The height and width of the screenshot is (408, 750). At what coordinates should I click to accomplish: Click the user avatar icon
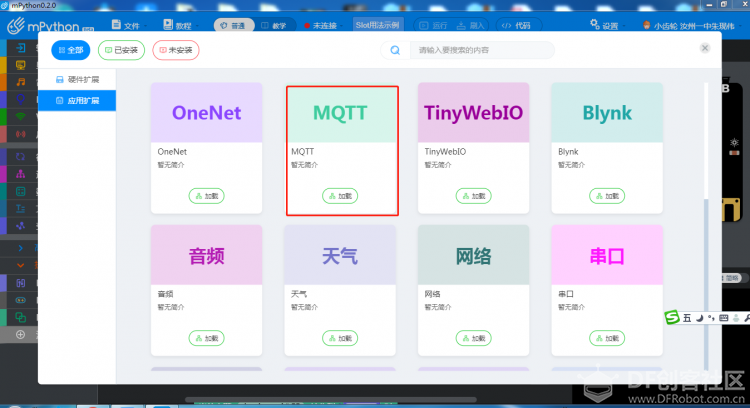[647, 25]
